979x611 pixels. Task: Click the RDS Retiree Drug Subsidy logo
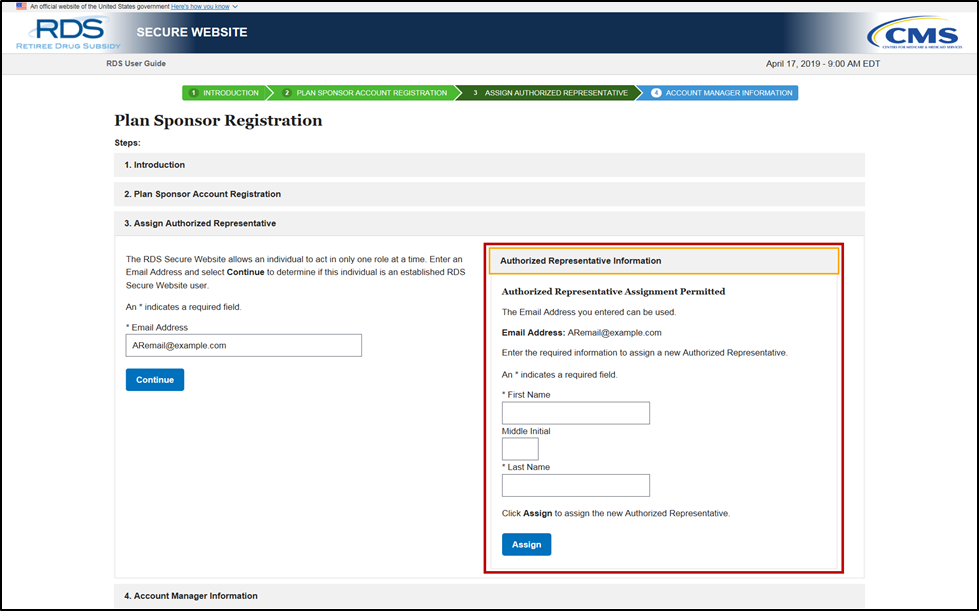(x=68, y=33)
